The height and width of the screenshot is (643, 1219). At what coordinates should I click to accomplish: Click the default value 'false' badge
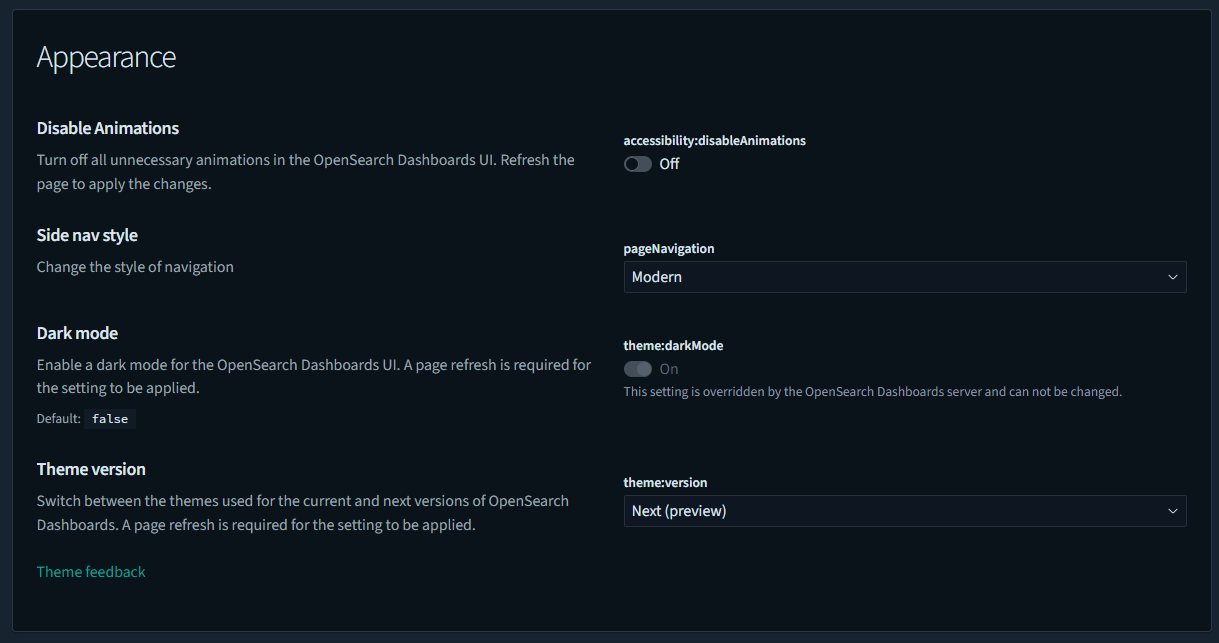pos(110,419)
